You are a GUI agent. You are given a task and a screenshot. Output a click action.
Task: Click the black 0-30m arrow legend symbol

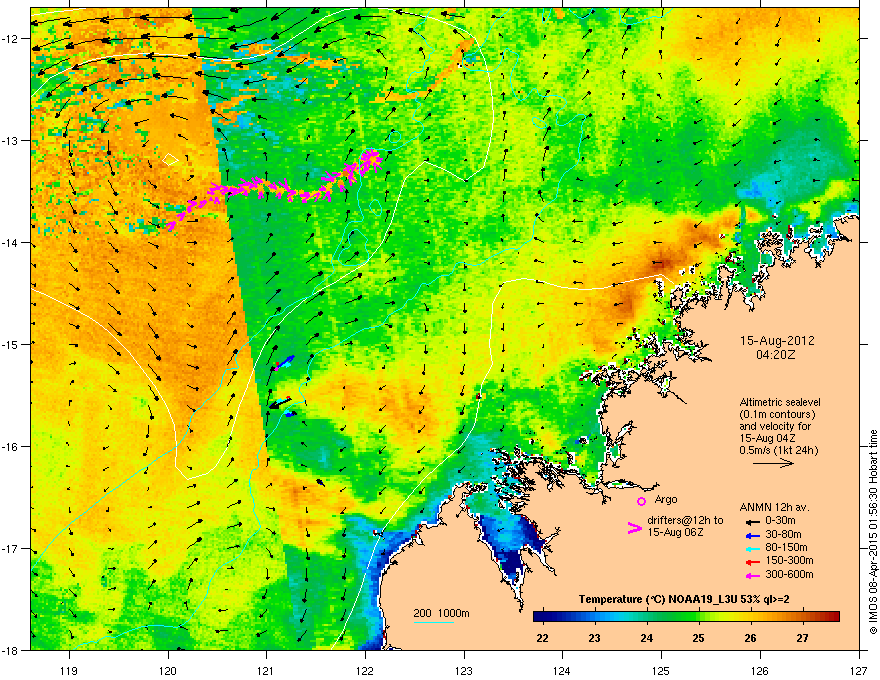click(x=751, y=521)
